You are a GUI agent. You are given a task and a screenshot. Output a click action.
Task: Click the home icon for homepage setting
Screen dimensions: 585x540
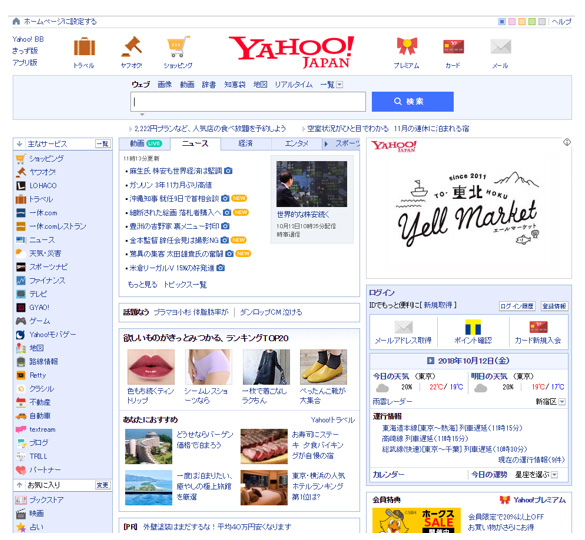pyautogui.click(x=16, y=21)
